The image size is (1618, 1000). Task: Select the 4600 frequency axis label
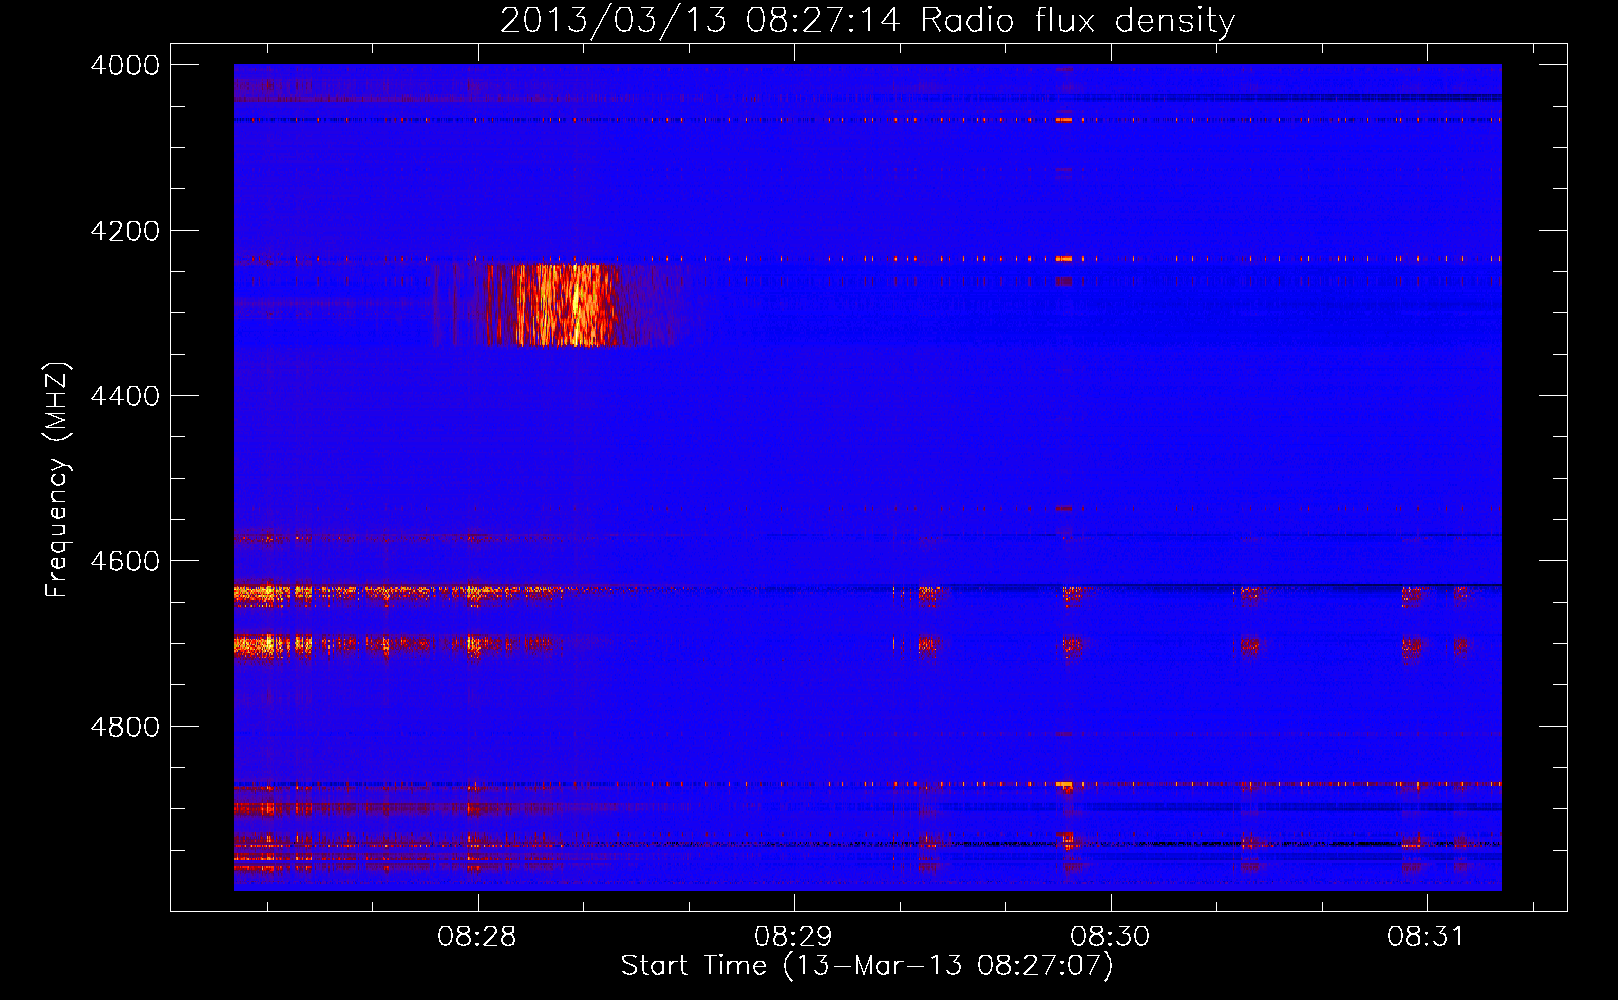(125, 561)
